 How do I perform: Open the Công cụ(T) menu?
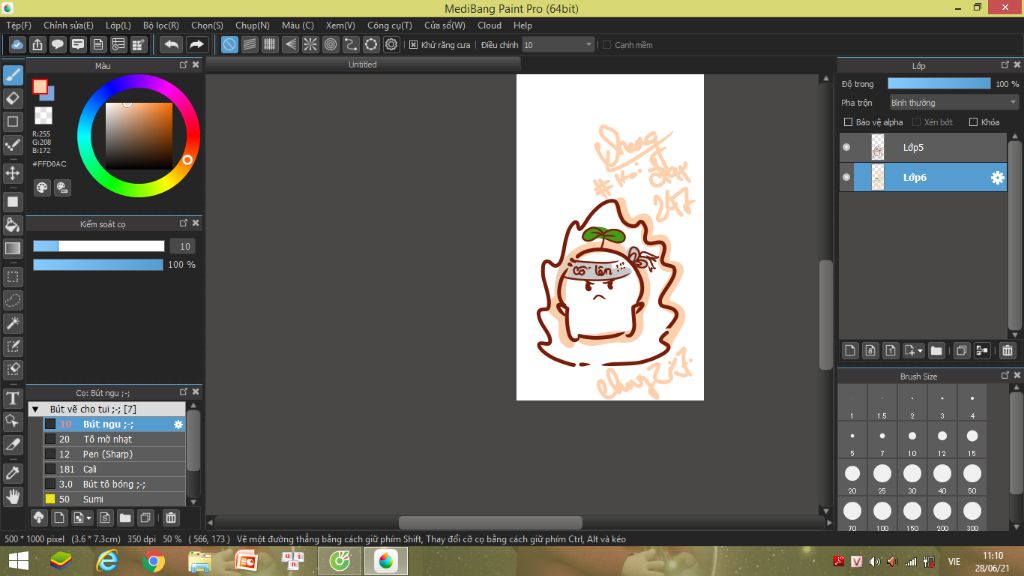pos(389,25)
